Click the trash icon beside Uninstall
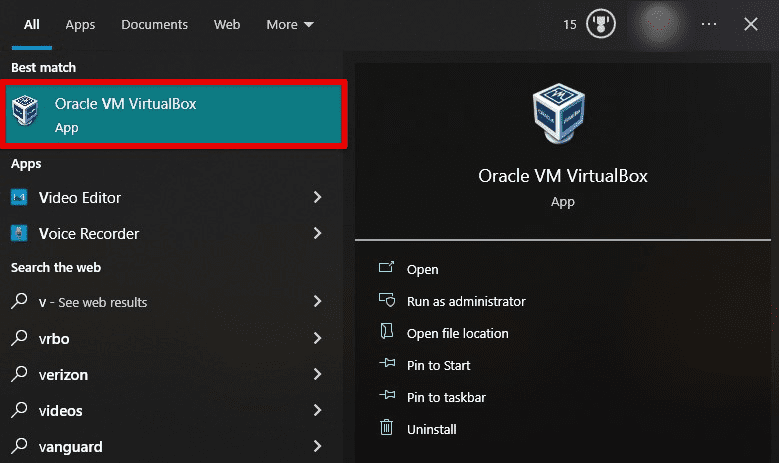Viewport: 779px width, 463px height. click(387, 427)
